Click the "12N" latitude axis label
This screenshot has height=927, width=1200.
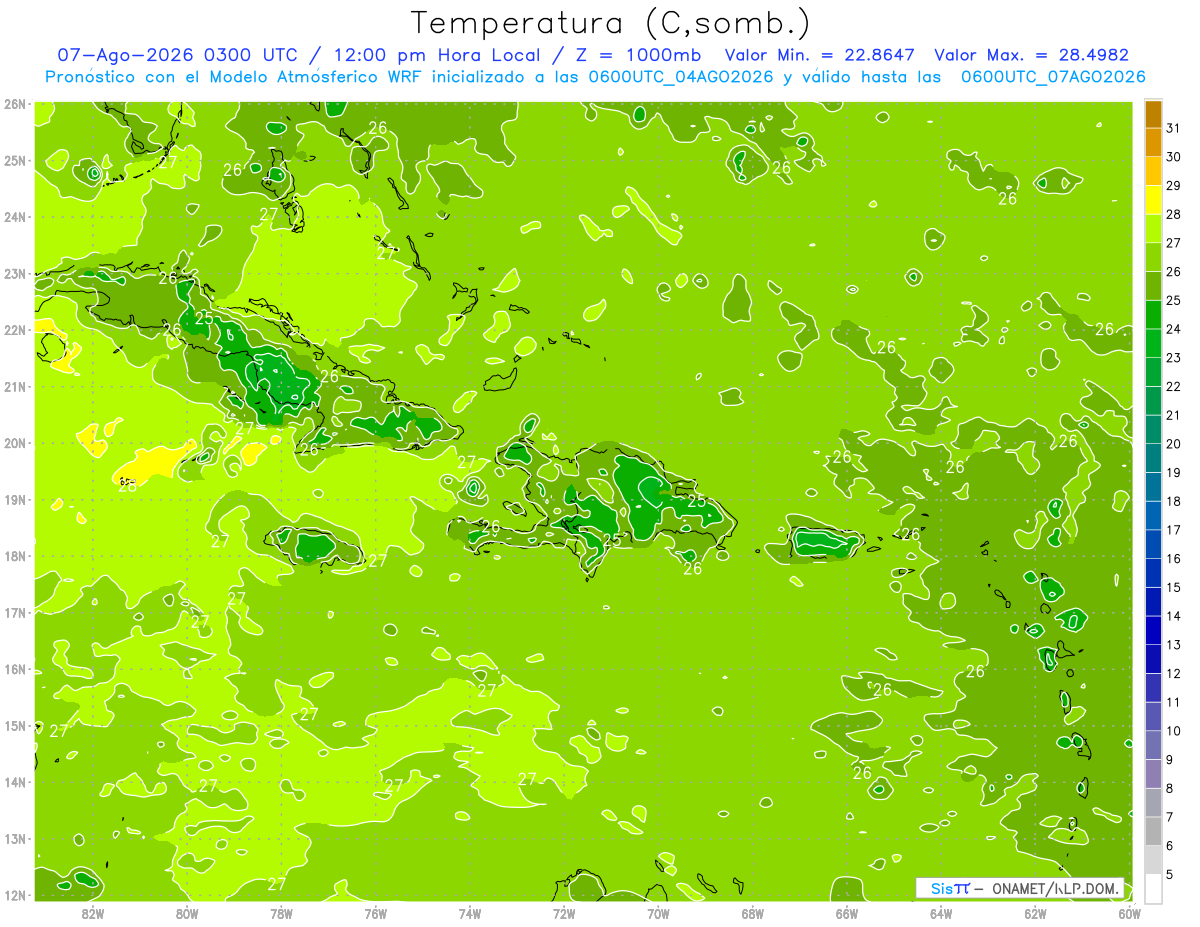point(15,895)
